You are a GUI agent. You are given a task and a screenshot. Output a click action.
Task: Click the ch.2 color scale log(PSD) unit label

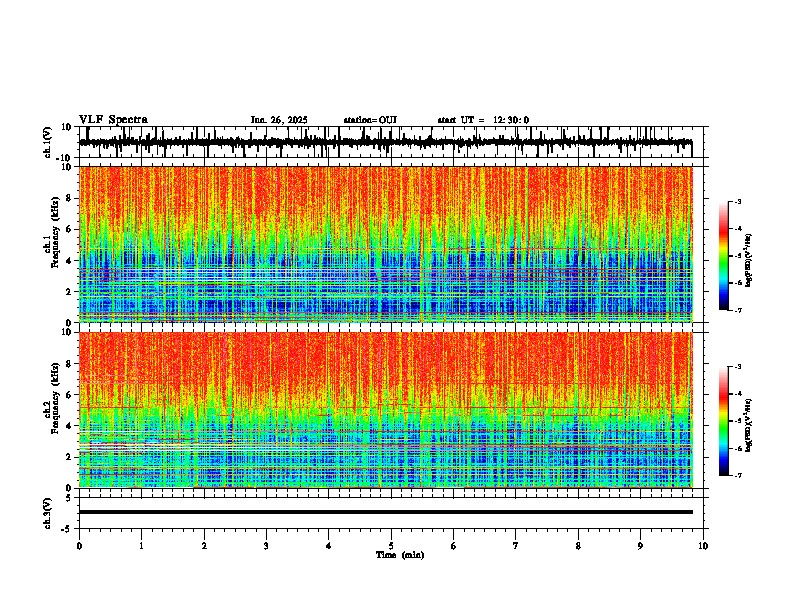(x=749, y=426)
